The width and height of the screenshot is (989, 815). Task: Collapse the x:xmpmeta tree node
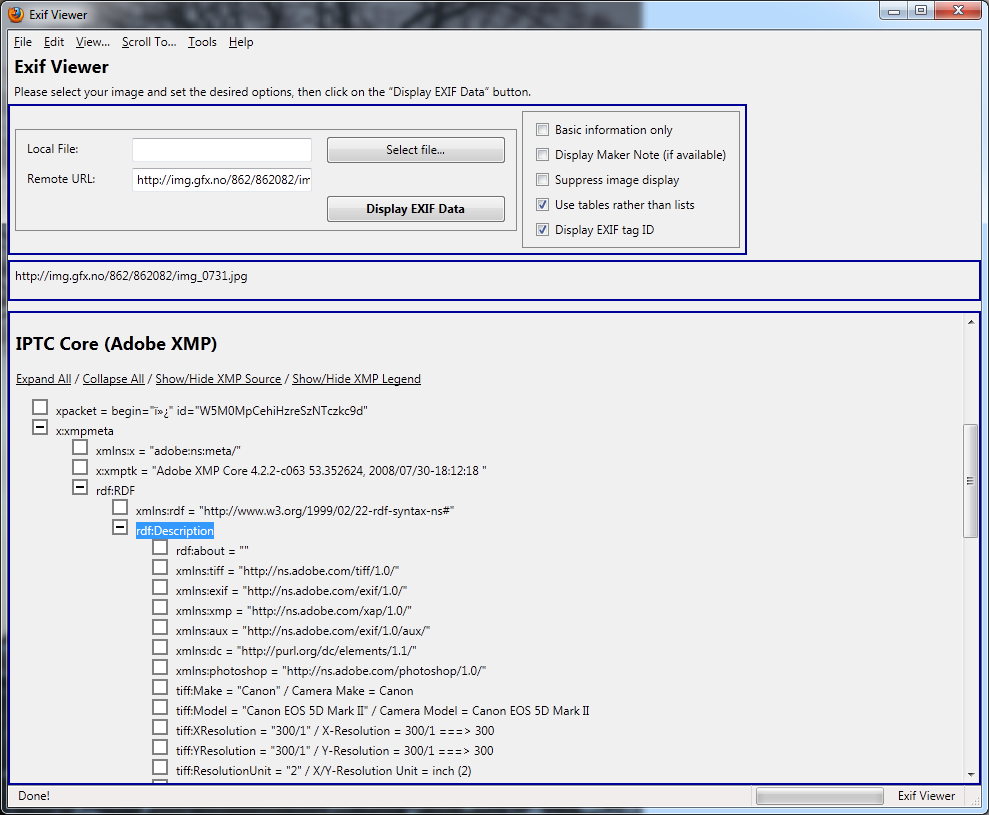coord(40,428)
